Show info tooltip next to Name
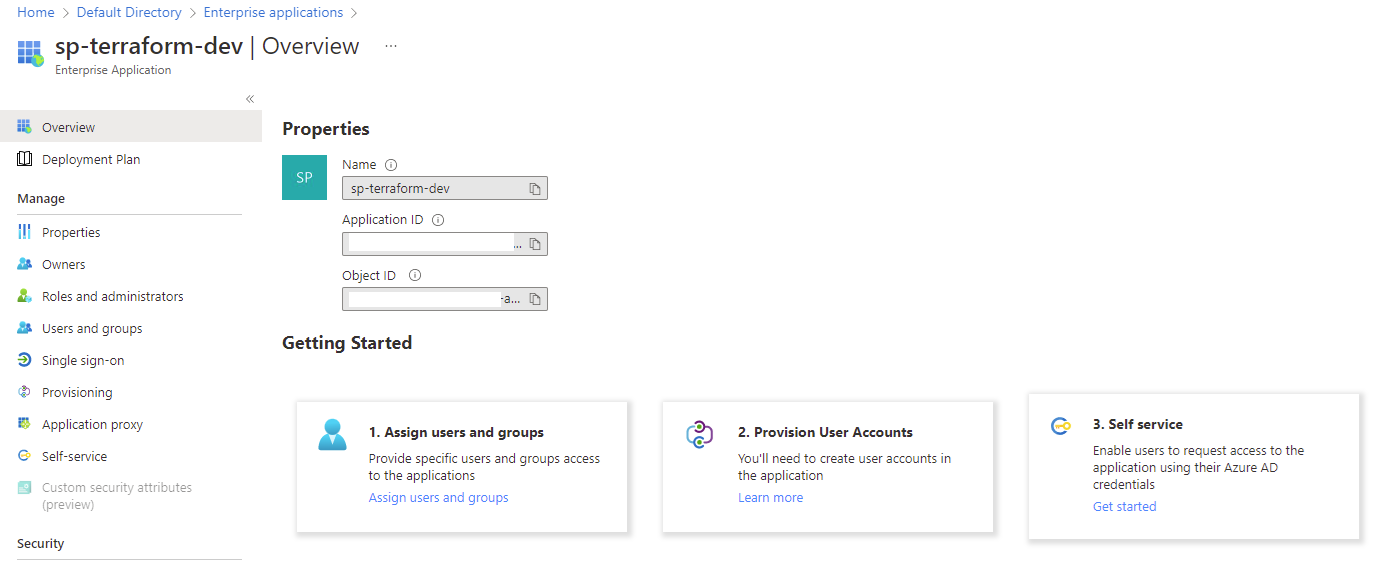The height and width of the screenshot is (568, 1387). [x=391, y=165]
